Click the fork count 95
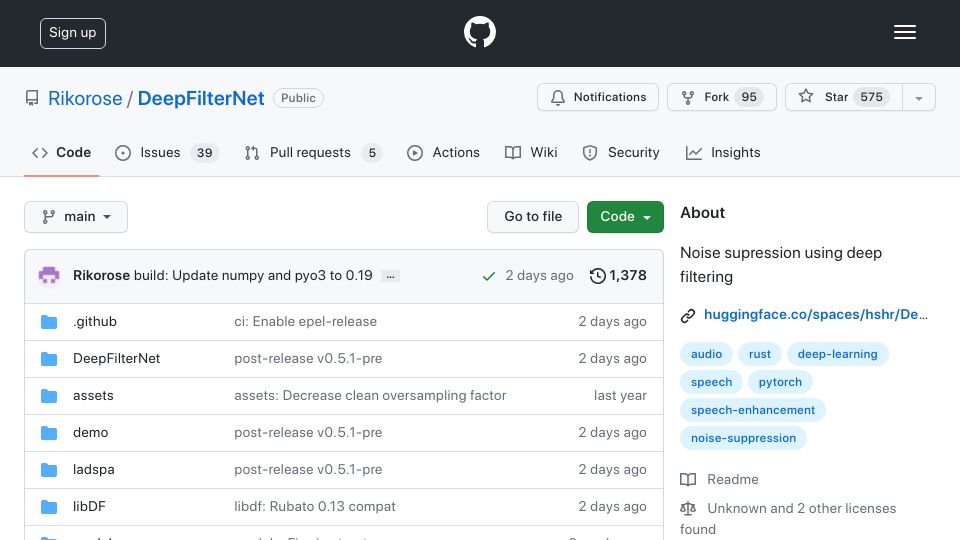This screenshot has height=540, width=960. (749, 97)
